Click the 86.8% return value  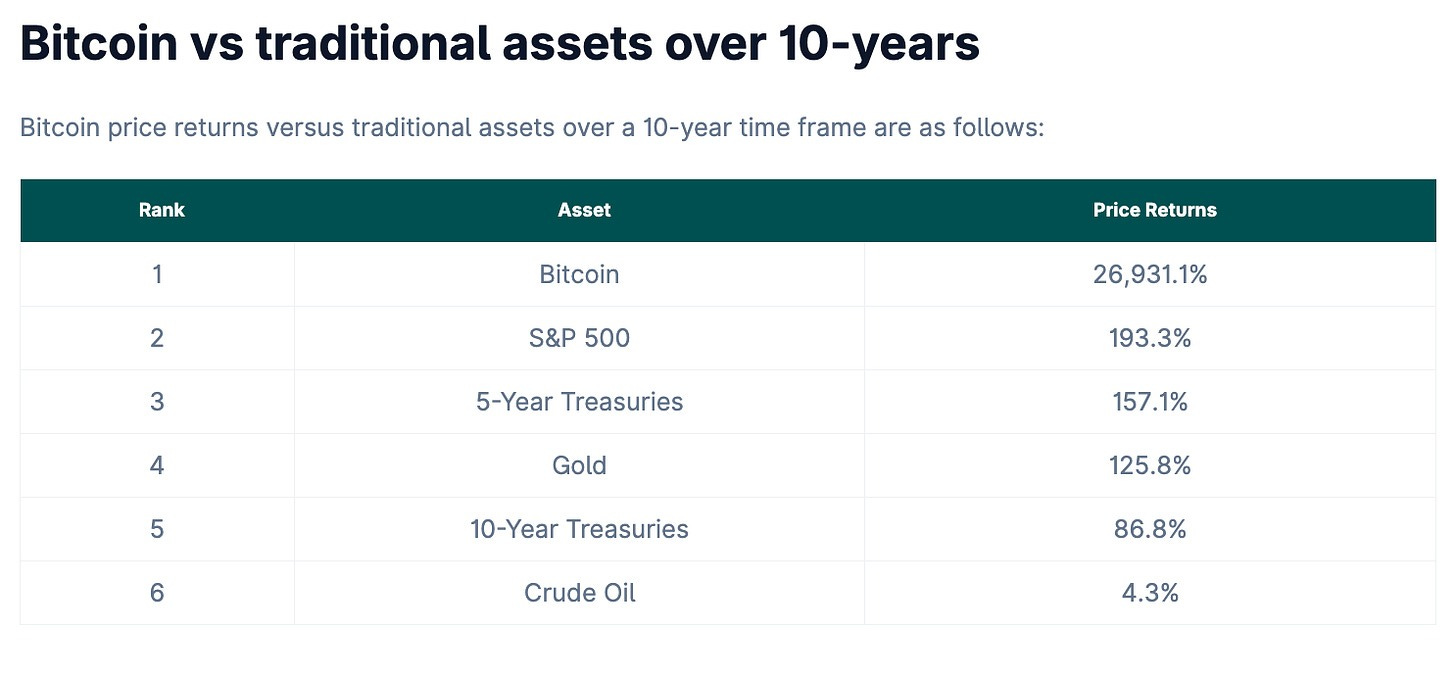(x=1150, y=529)
